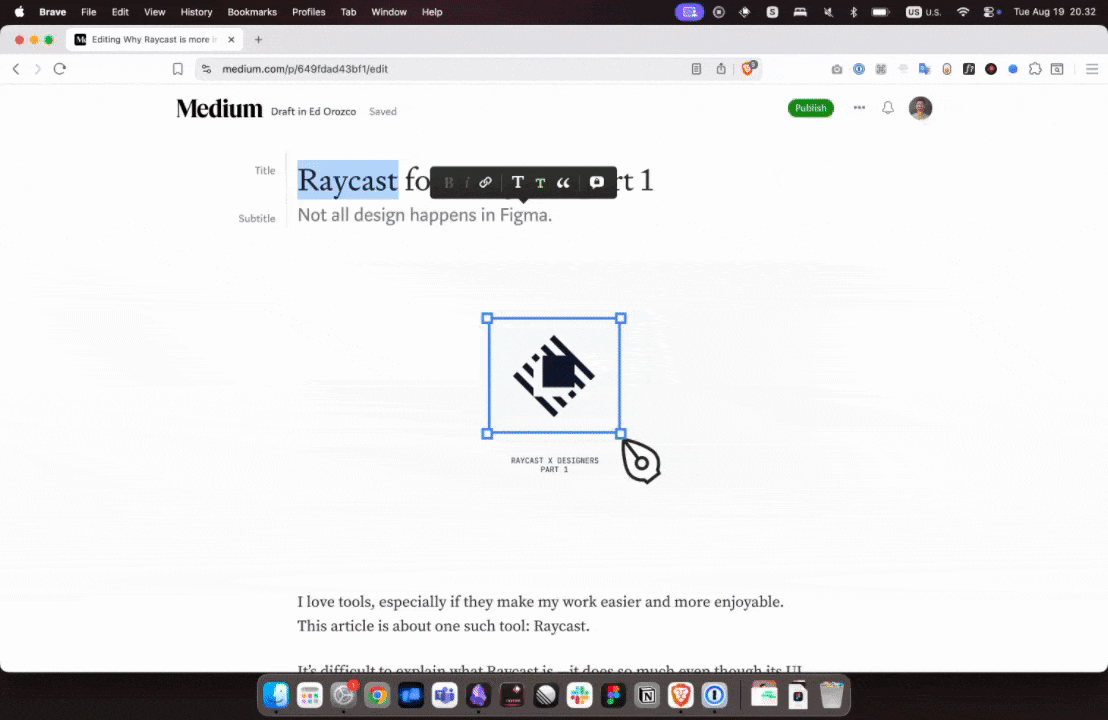Screen dimensions: 1108x720
Task: Apply large heading T to selection
Action: 517,182
